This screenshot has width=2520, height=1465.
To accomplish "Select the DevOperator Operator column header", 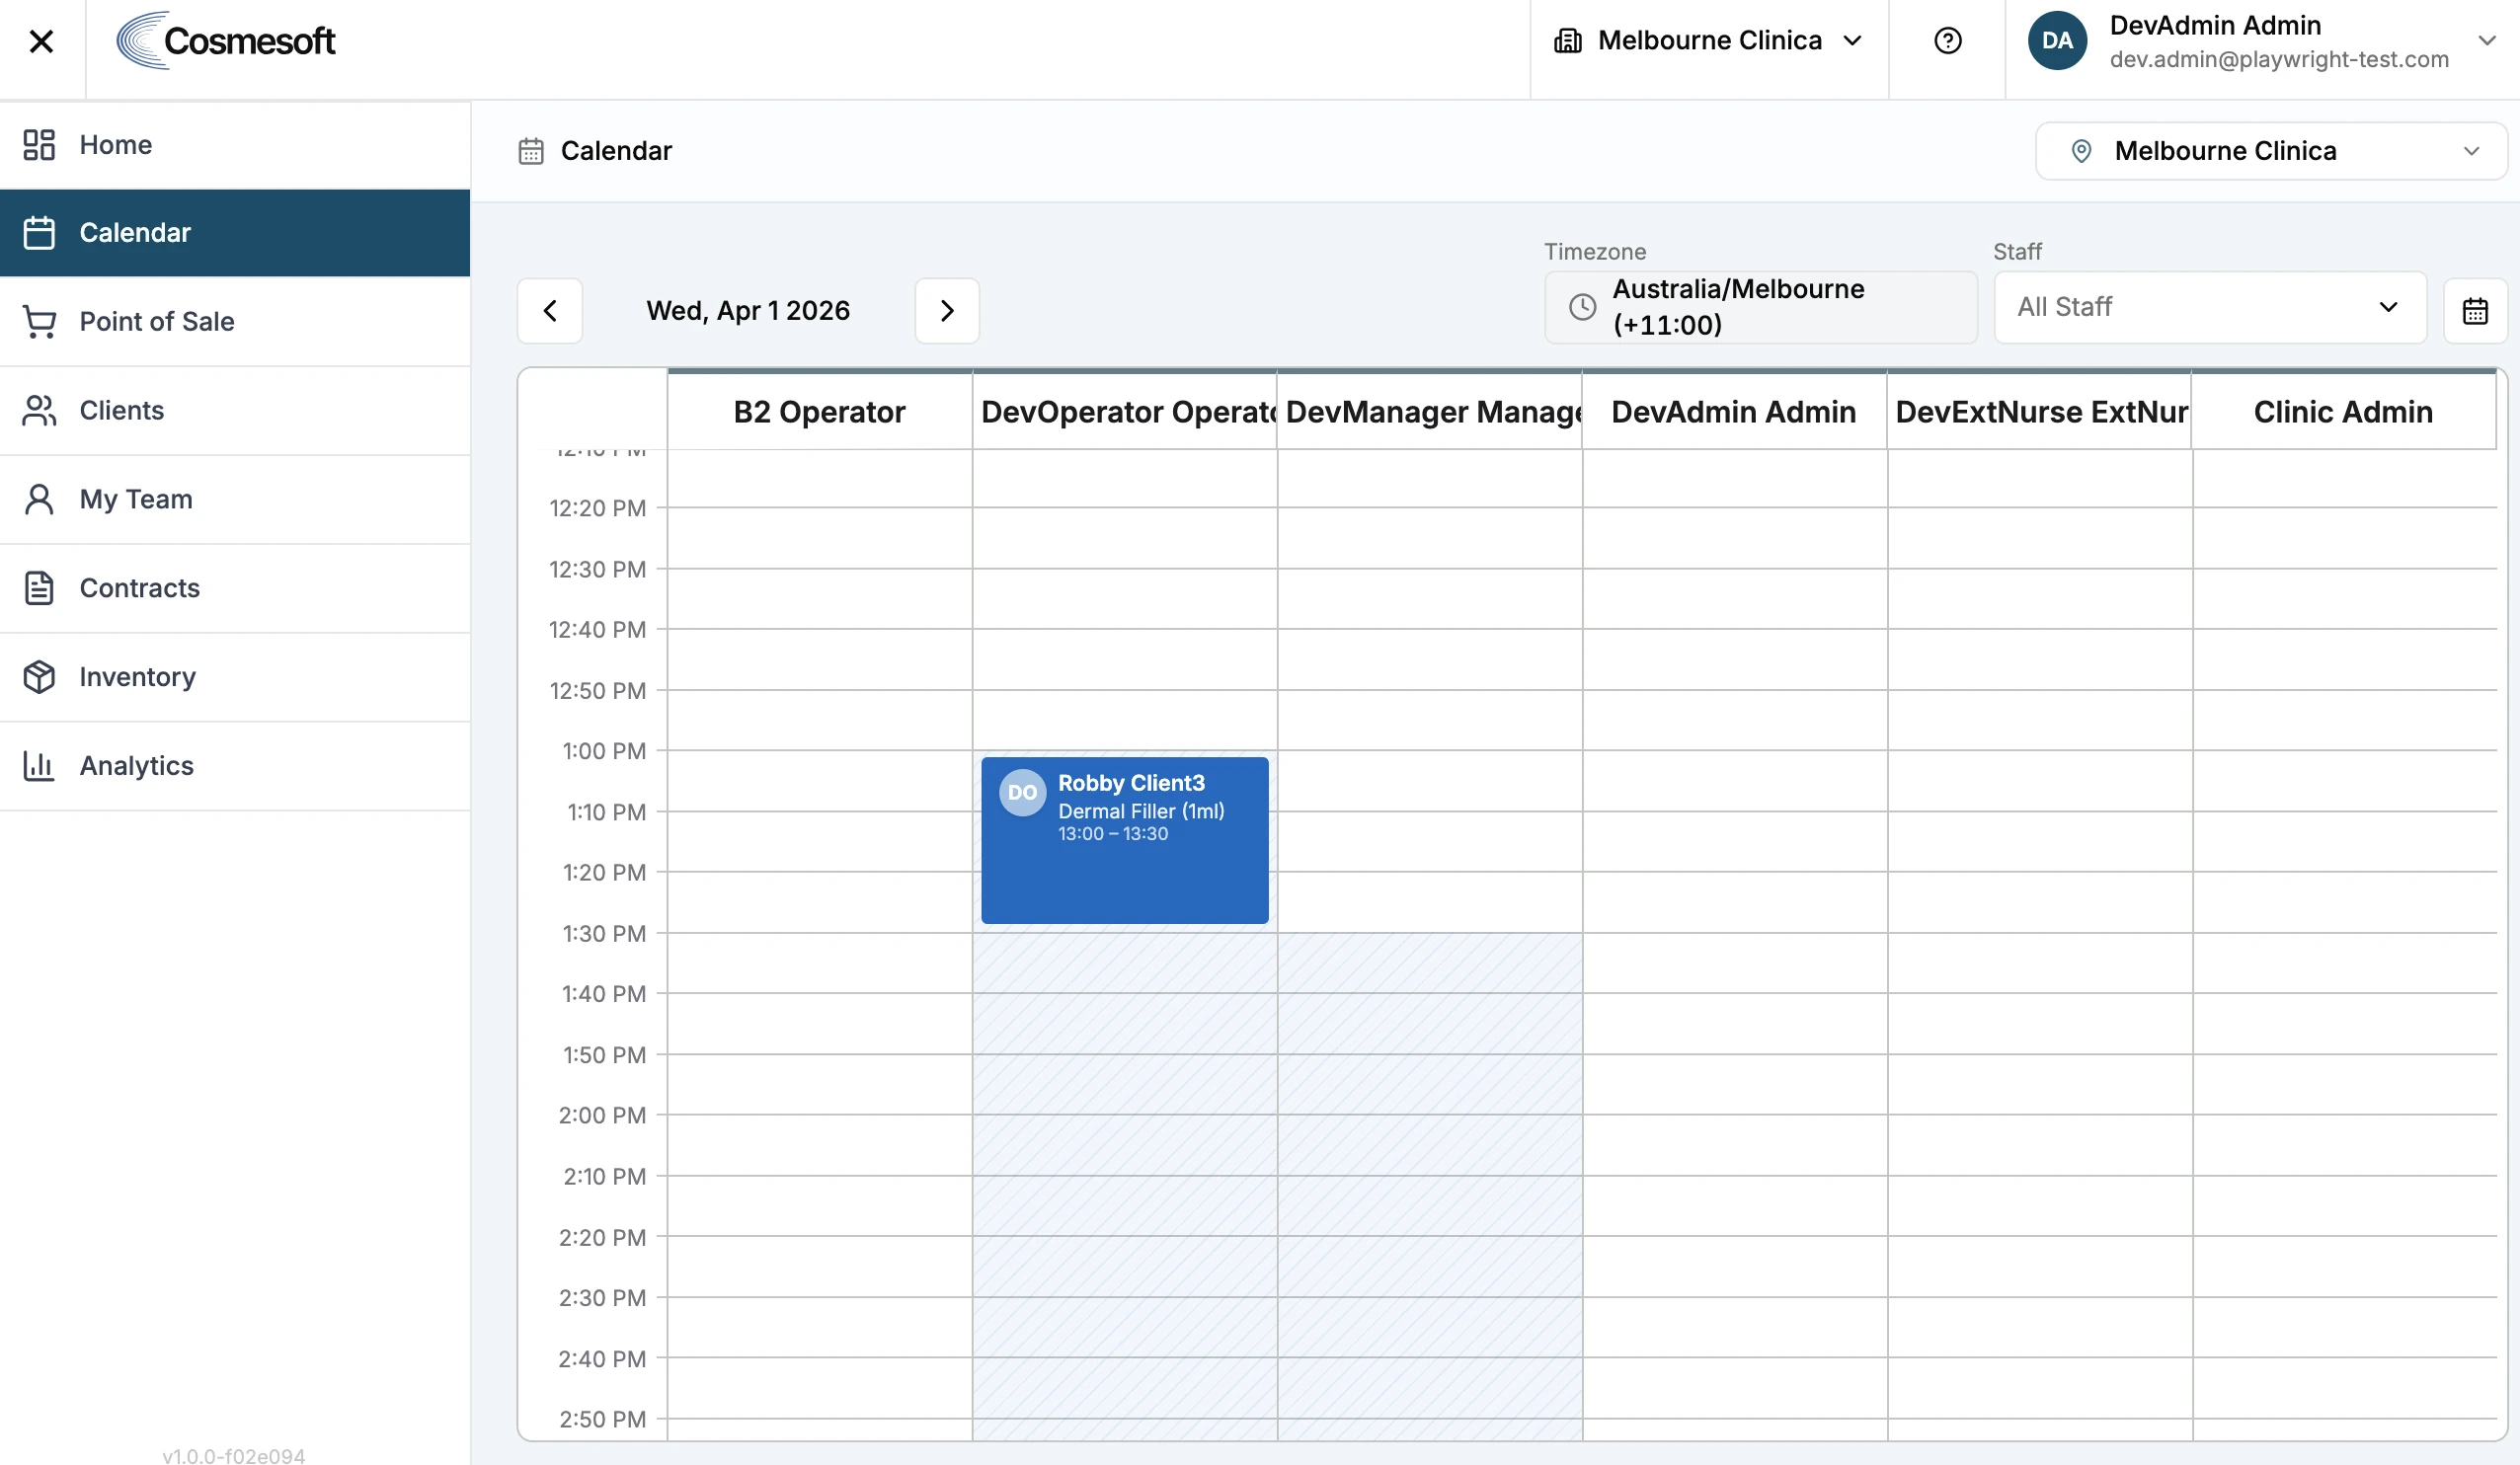I will coord(1124,412).
